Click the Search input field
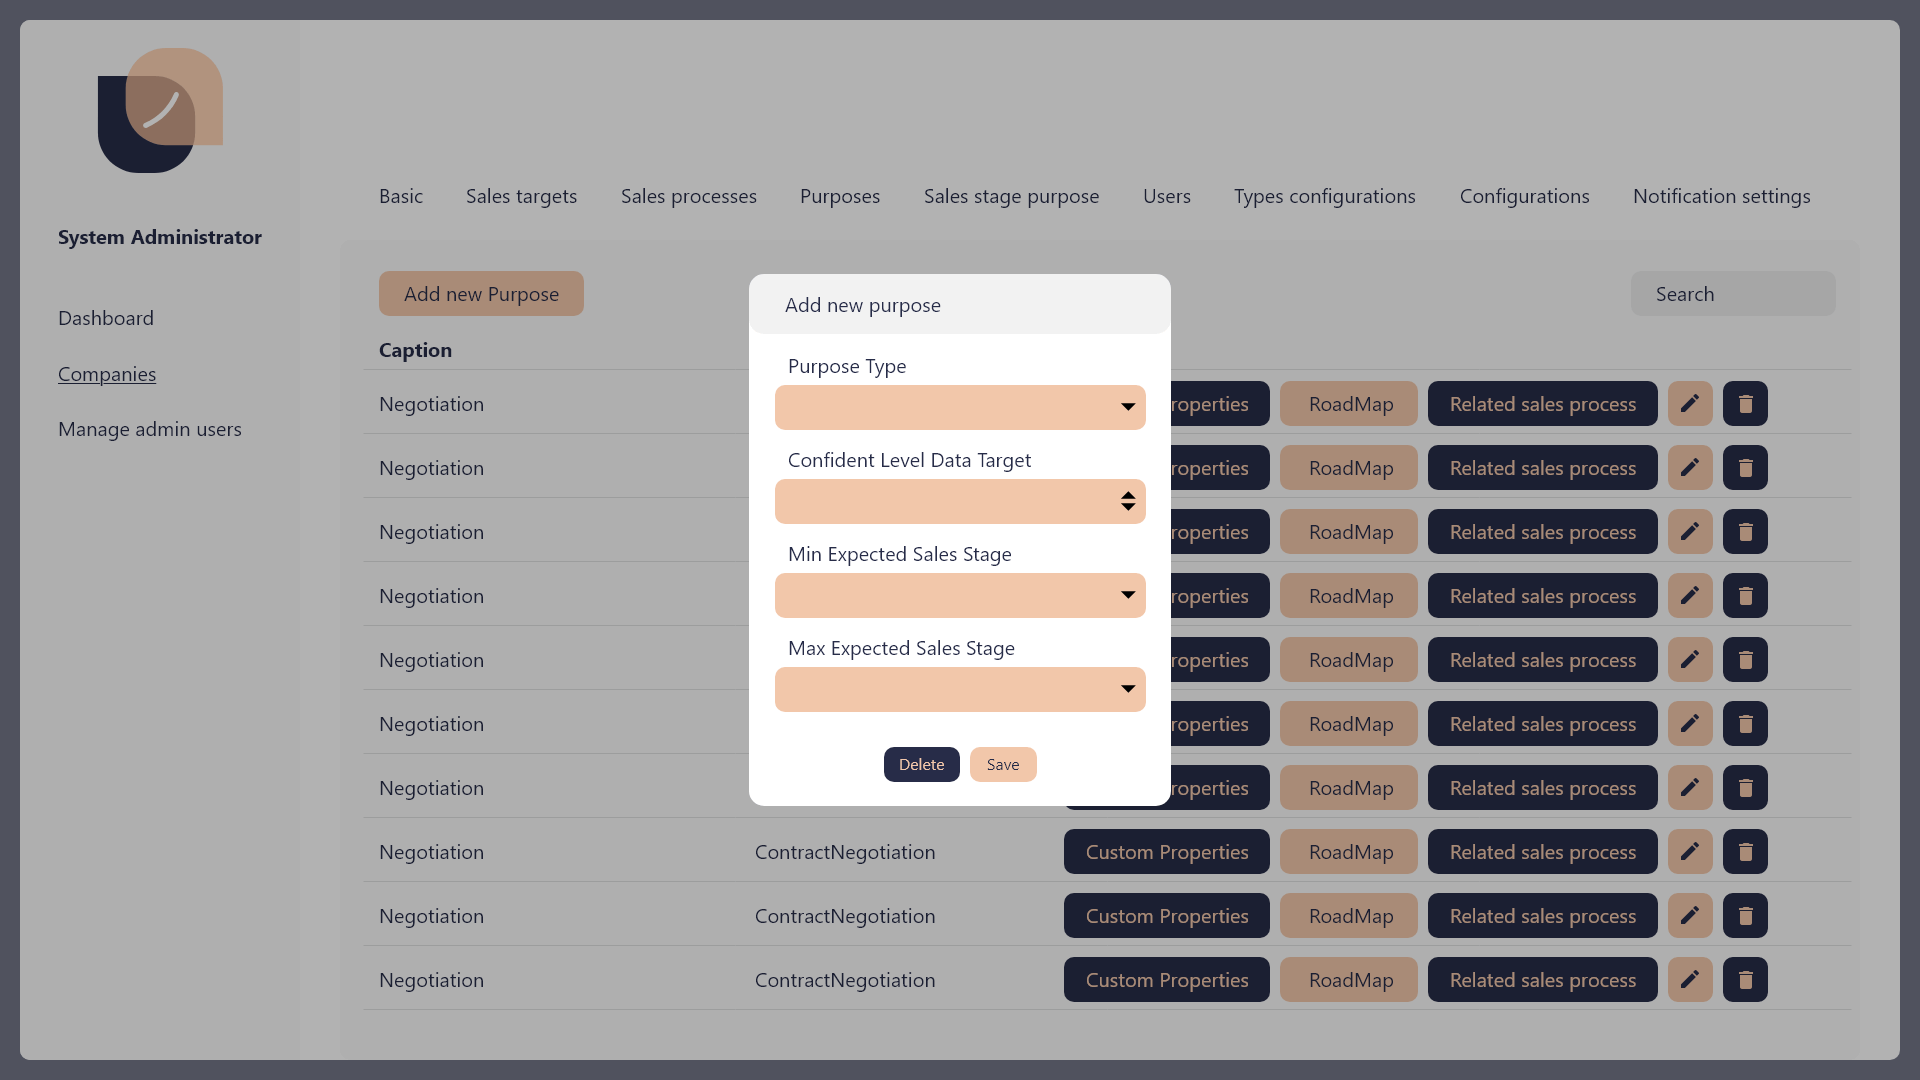This screenshot has height=1080, width=1920. (1732, 294)
